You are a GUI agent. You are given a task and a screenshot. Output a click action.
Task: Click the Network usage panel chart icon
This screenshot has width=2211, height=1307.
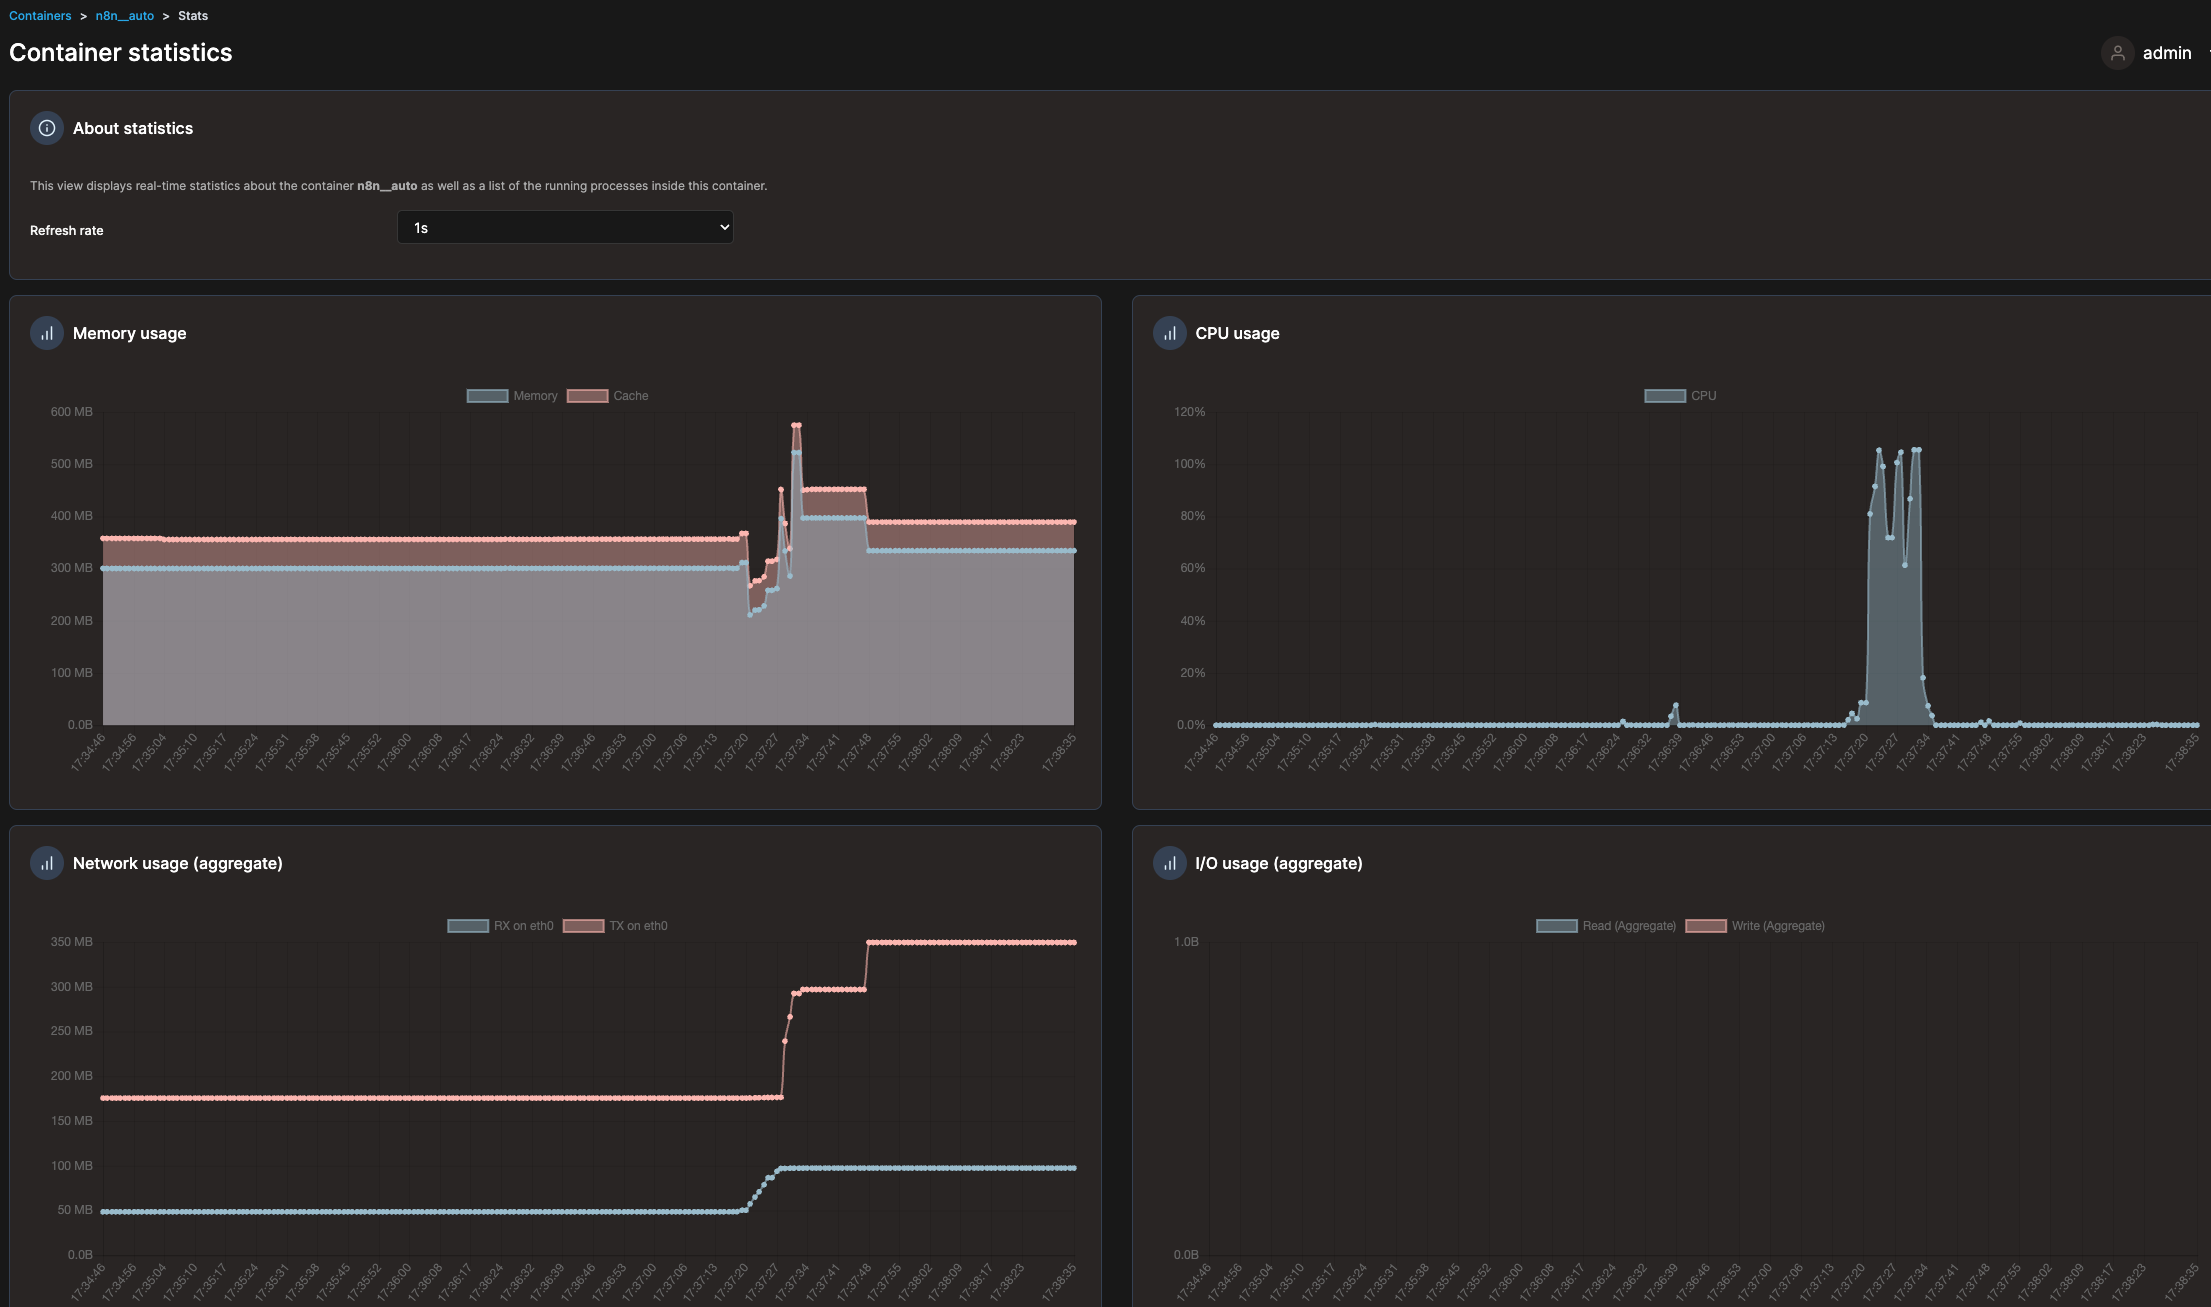[46, 862]
